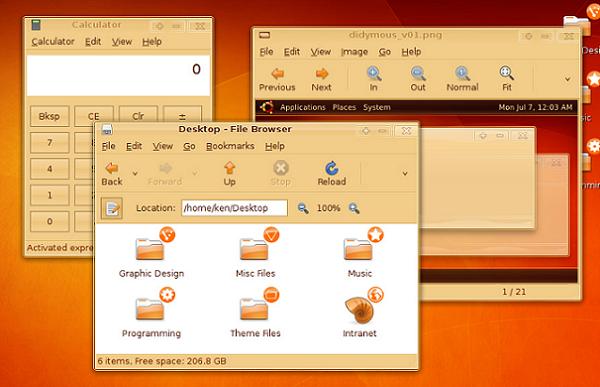Viewport: 600px width, 387px height.
Task: Click Zoom Out magnifier in image viewer
Action: (418, 73)
